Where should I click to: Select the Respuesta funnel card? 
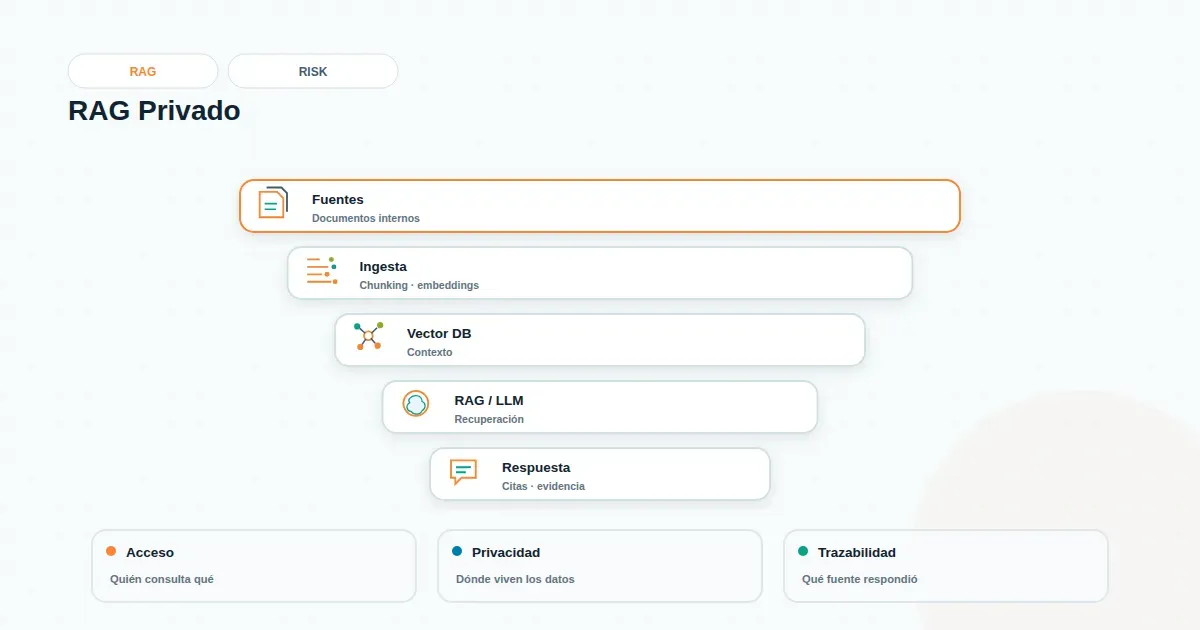[600, 474]
